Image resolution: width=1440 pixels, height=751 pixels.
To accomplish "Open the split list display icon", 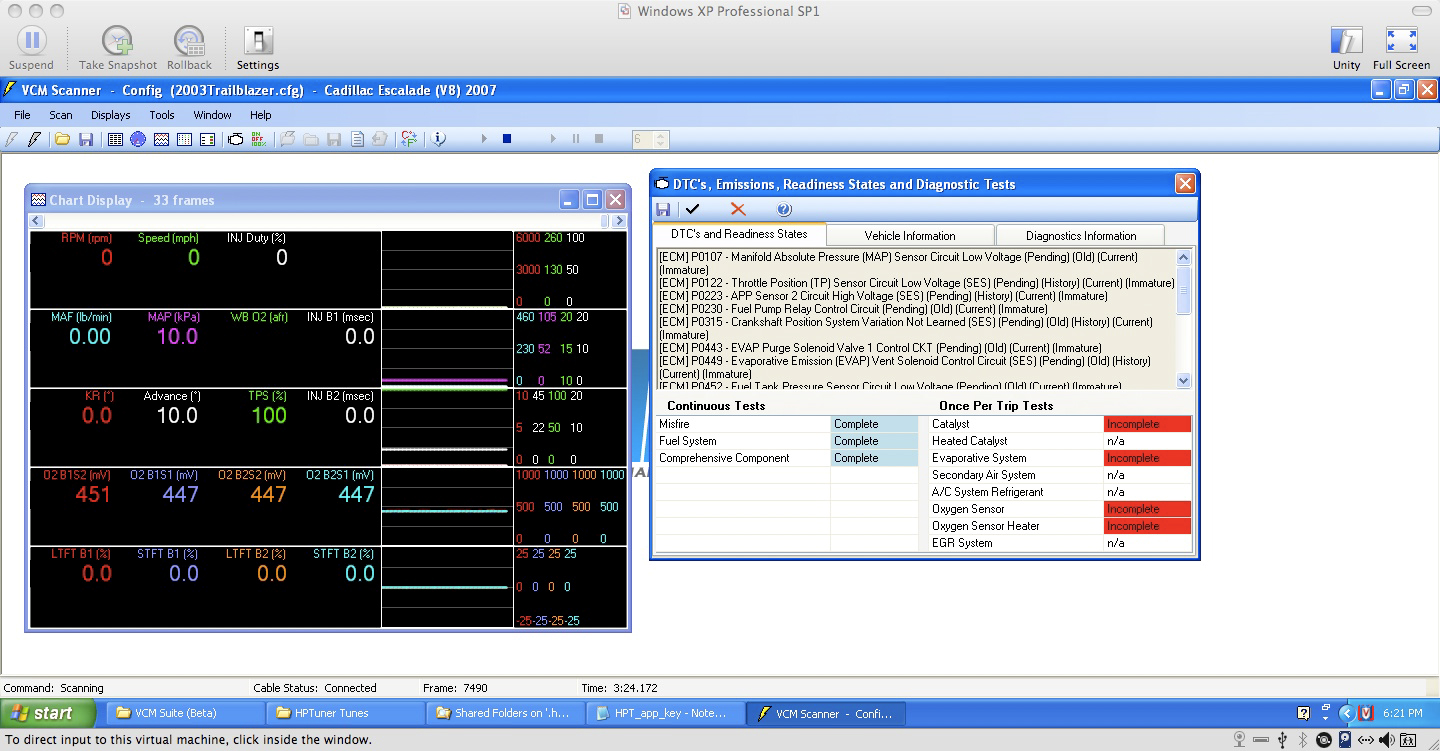I will 208,139.
